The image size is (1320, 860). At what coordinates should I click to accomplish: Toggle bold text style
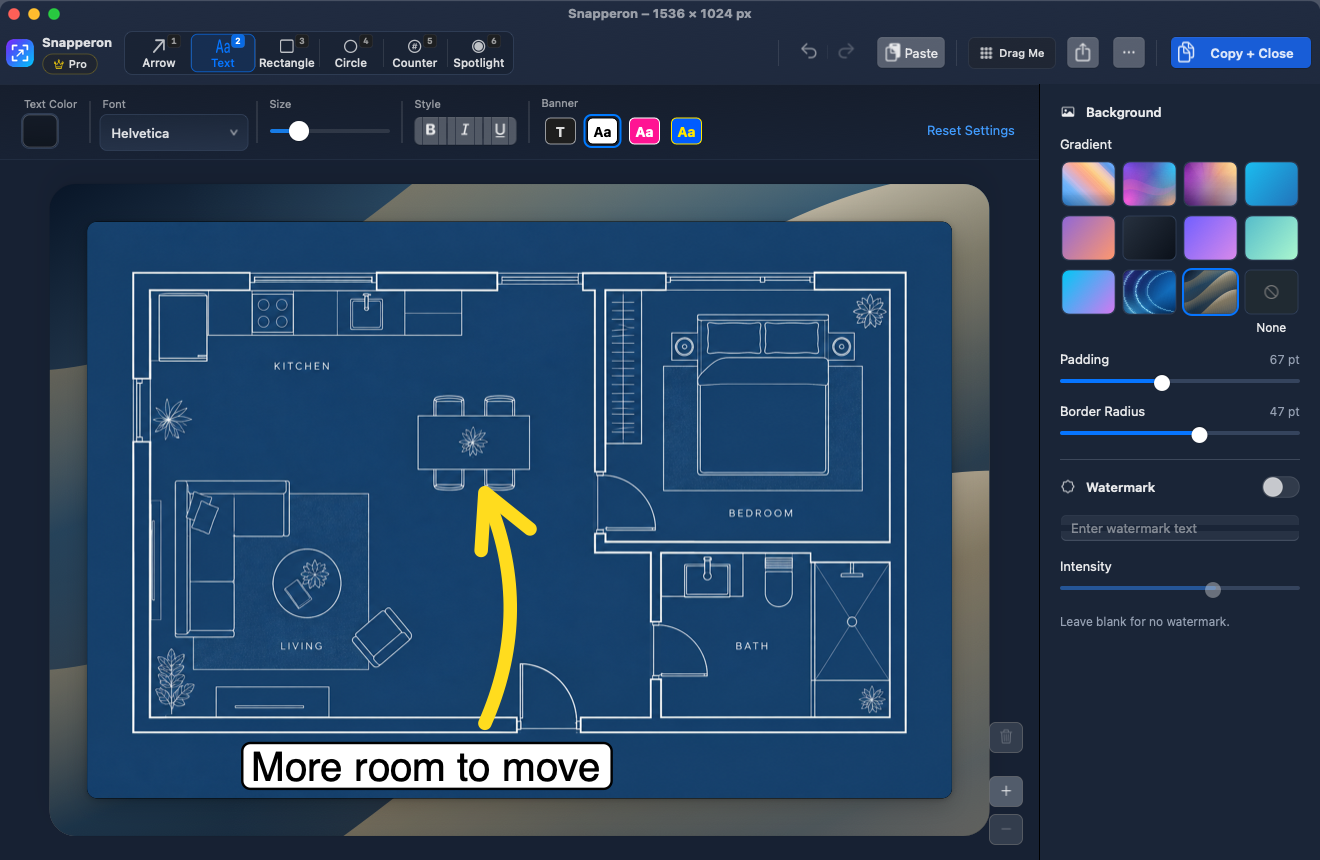[431, 130]
